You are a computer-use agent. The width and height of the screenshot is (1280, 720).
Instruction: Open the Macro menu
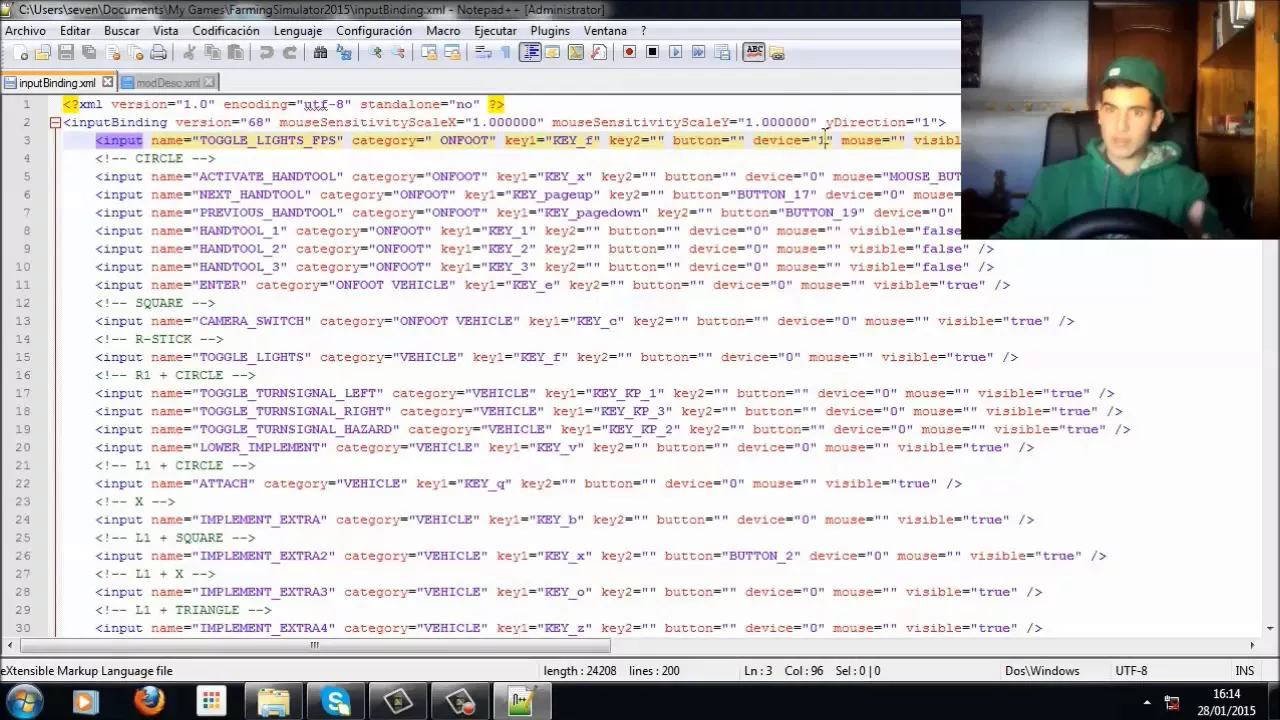tap(443, 31)
